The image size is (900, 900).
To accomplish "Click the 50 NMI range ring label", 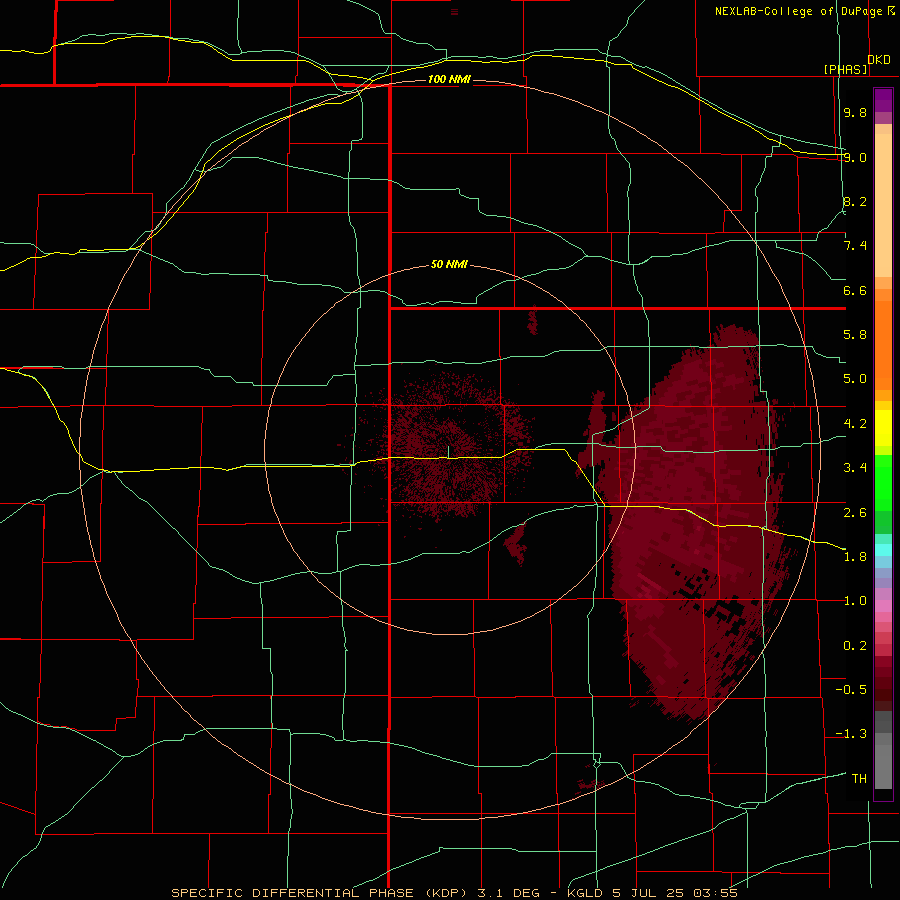I will 449,265.
